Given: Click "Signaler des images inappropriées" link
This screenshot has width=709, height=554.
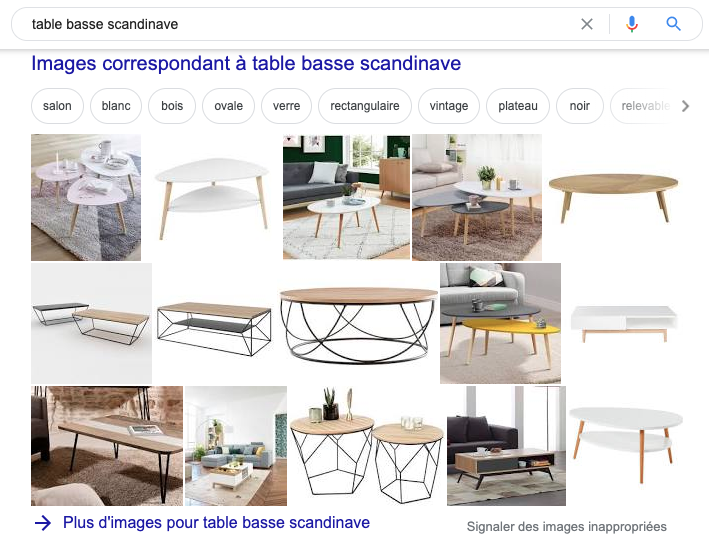Looking at the screenshot, I should pyautogui.click(x=567, y=527).
